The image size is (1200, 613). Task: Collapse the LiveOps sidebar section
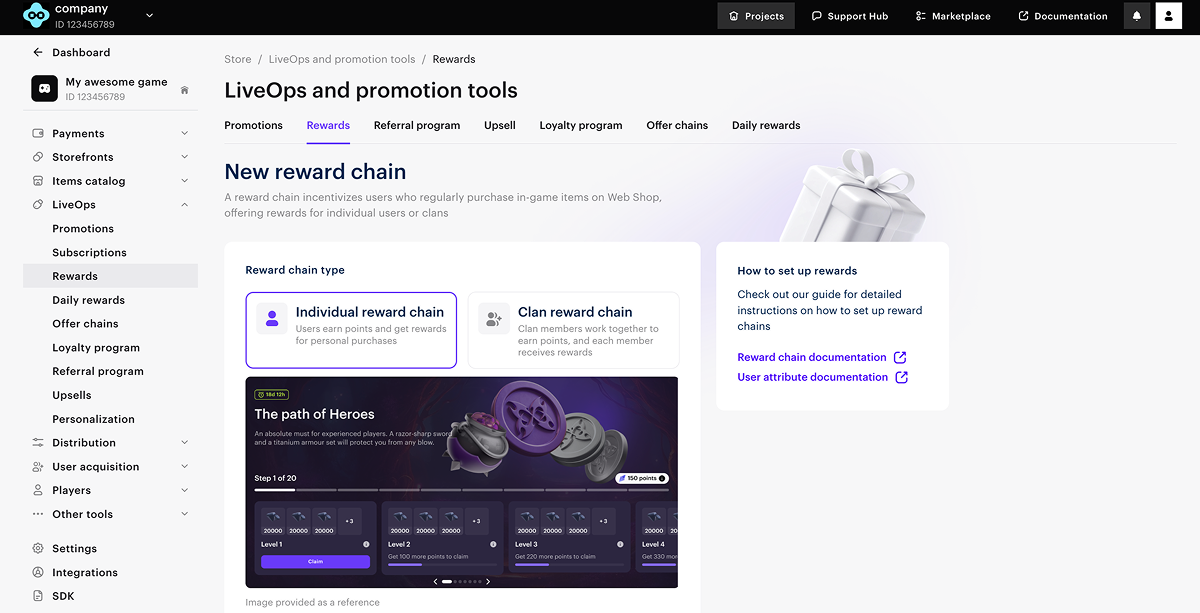point(184,205)
